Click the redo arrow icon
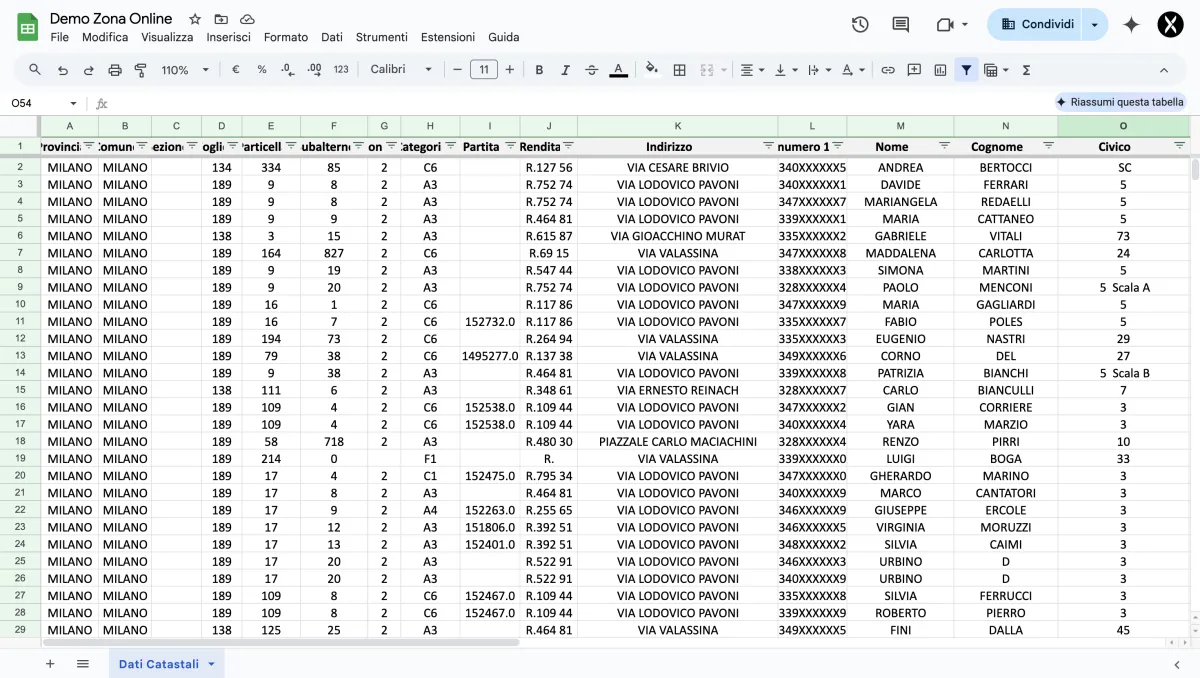This screenshot has height=678, width=1200. [x=89, y=70]
